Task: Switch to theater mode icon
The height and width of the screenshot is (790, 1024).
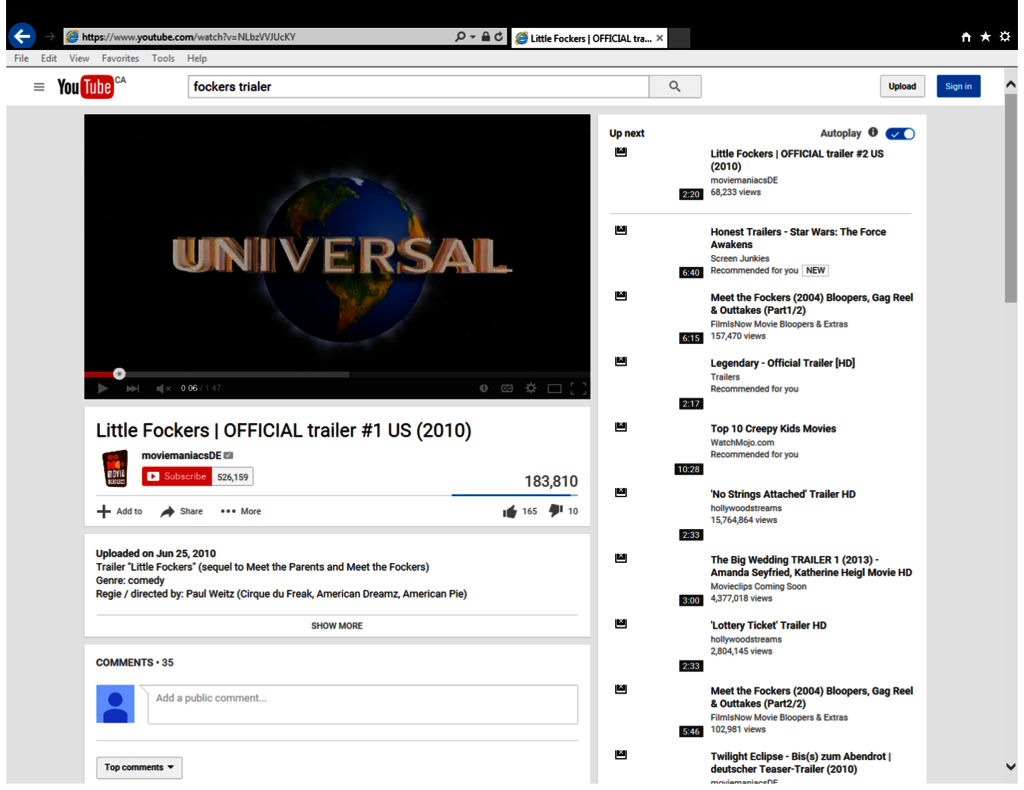Action: (554, 388)
